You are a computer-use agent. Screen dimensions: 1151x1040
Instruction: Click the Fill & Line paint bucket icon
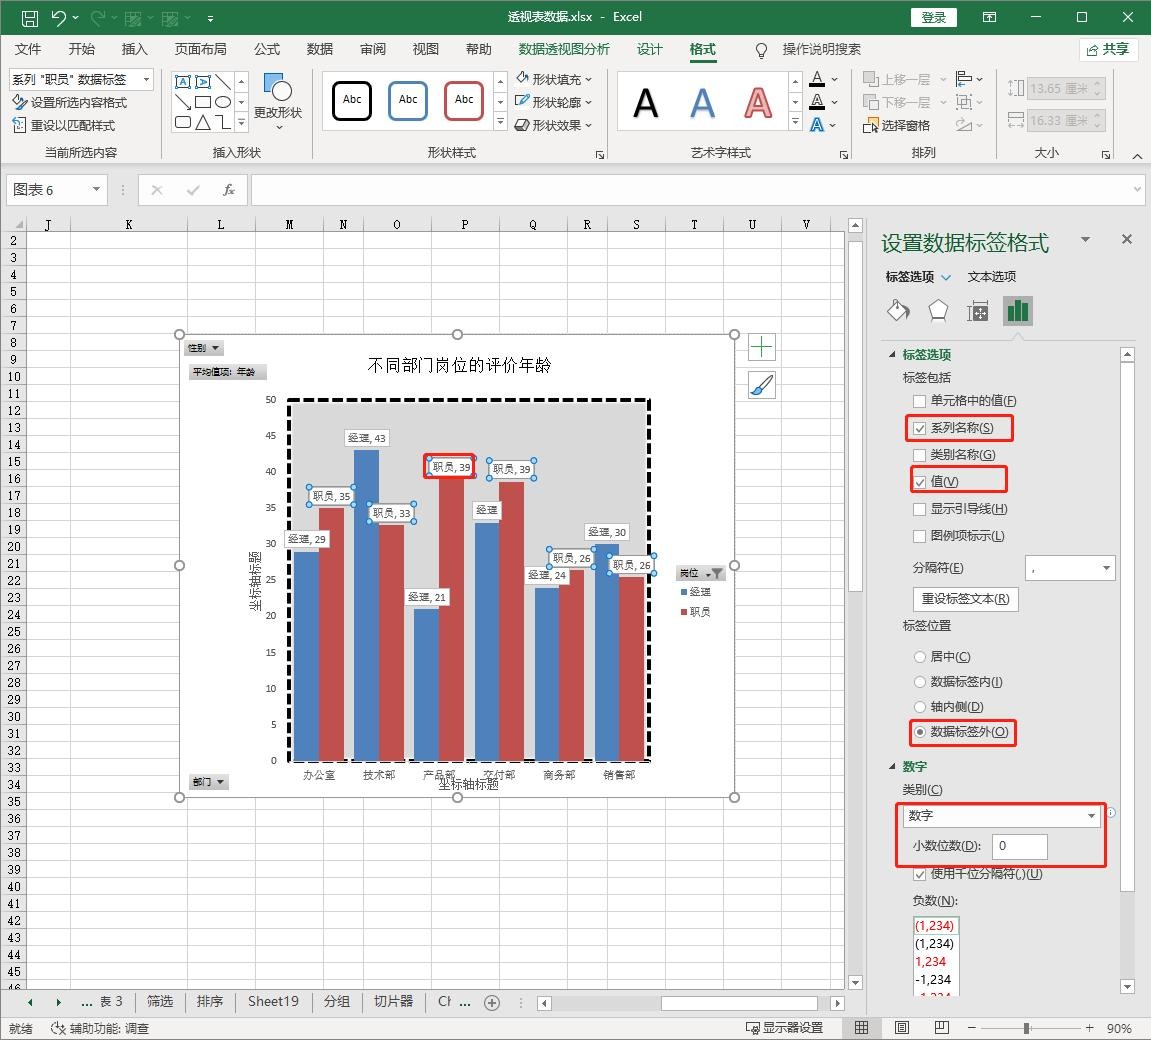point(898,311)
